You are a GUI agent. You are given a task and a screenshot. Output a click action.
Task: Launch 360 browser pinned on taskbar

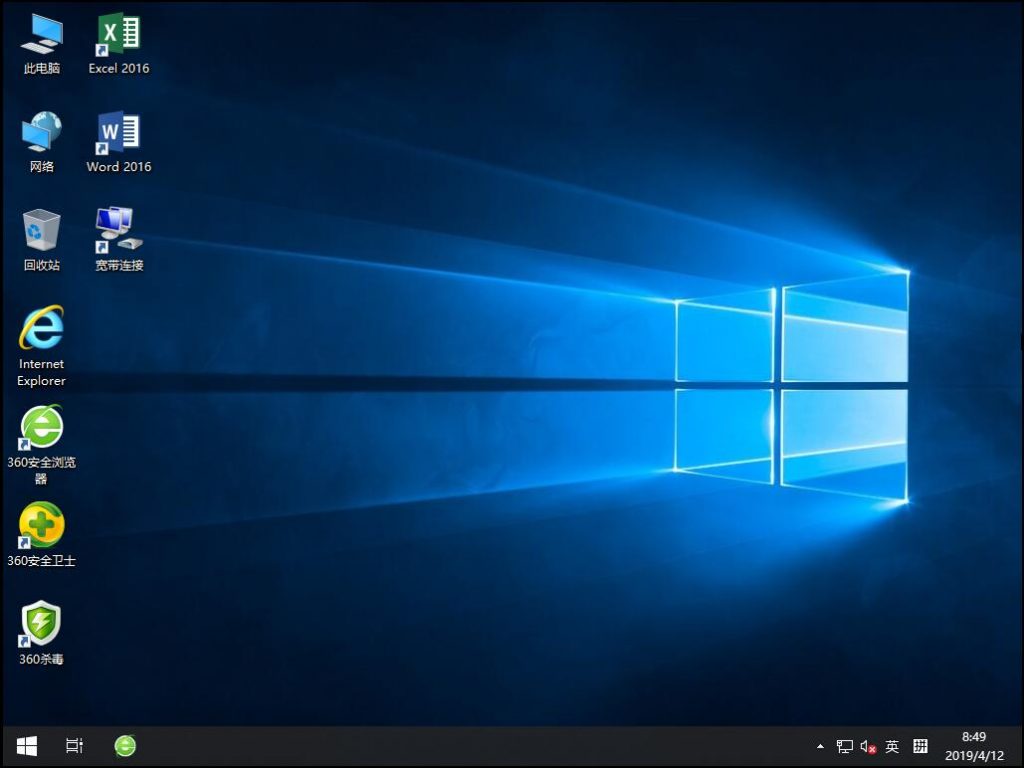pyautogui.click(x=125, y=746)
